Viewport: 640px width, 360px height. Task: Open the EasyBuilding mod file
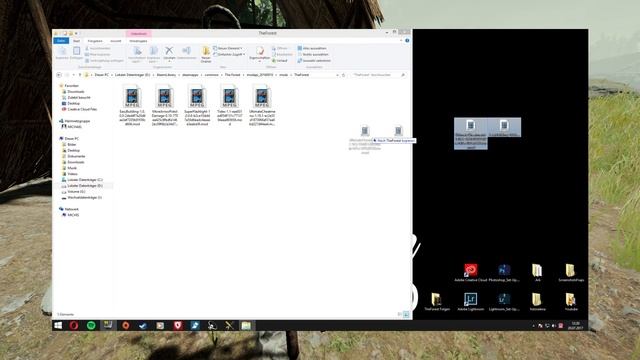[132, 105]
